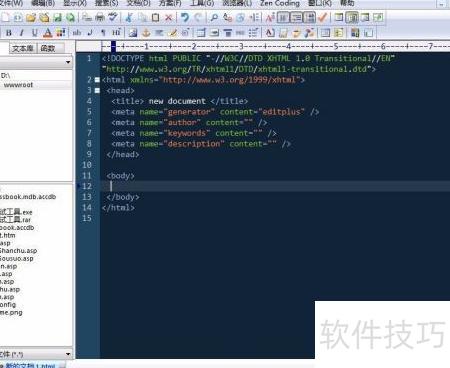Insert image tag with picture icon

[133, 33]
